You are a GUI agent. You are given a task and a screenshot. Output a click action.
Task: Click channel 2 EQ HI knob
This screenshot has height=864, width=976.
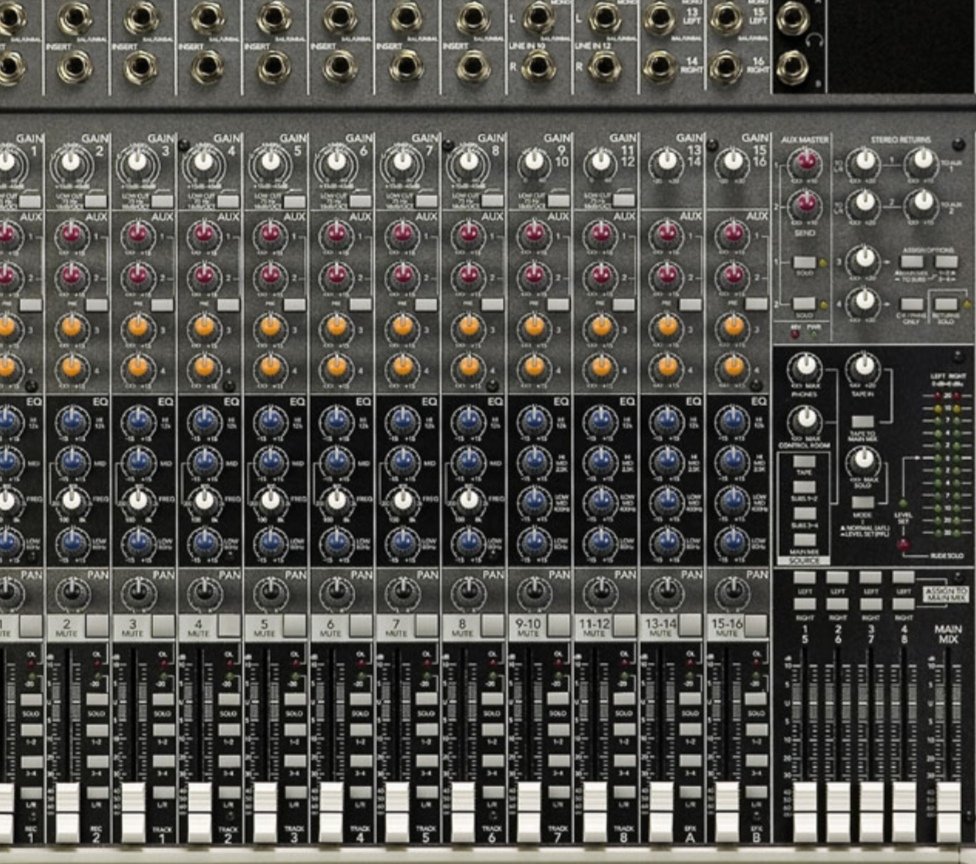click(x=72, y=422)
